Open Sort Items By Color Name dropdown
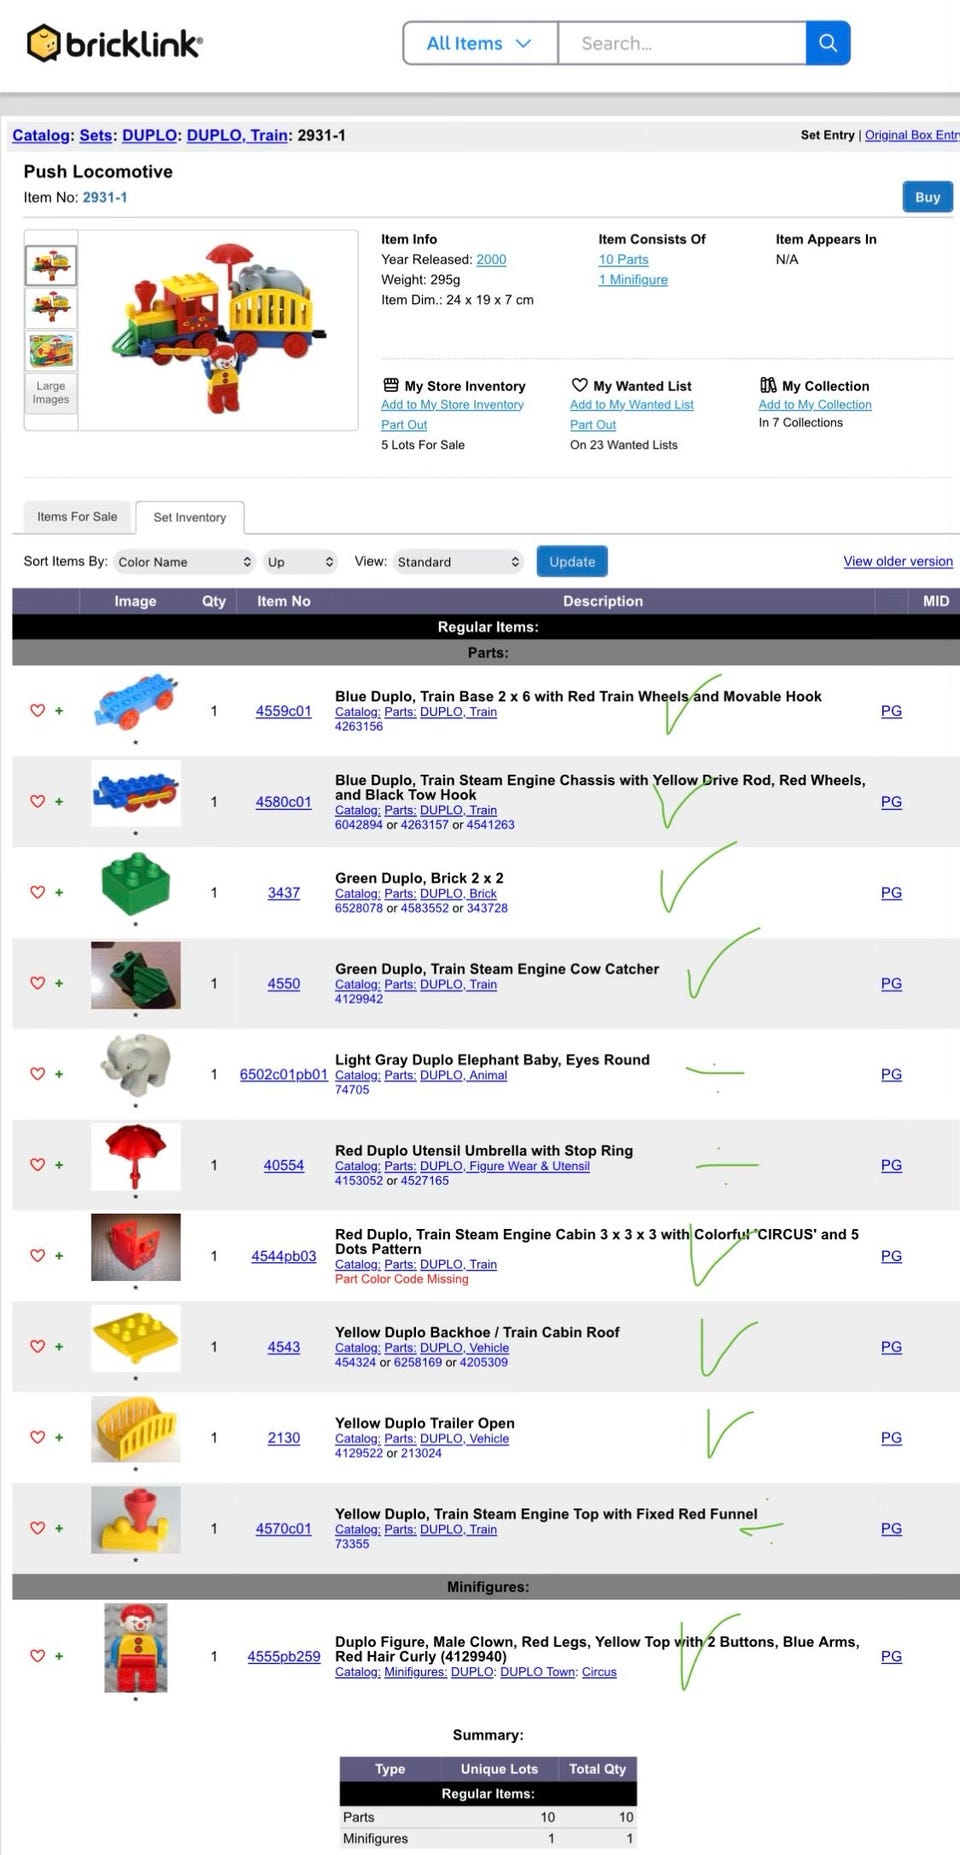The height and width of the screenshot is (1855, 960). [184, 562]
